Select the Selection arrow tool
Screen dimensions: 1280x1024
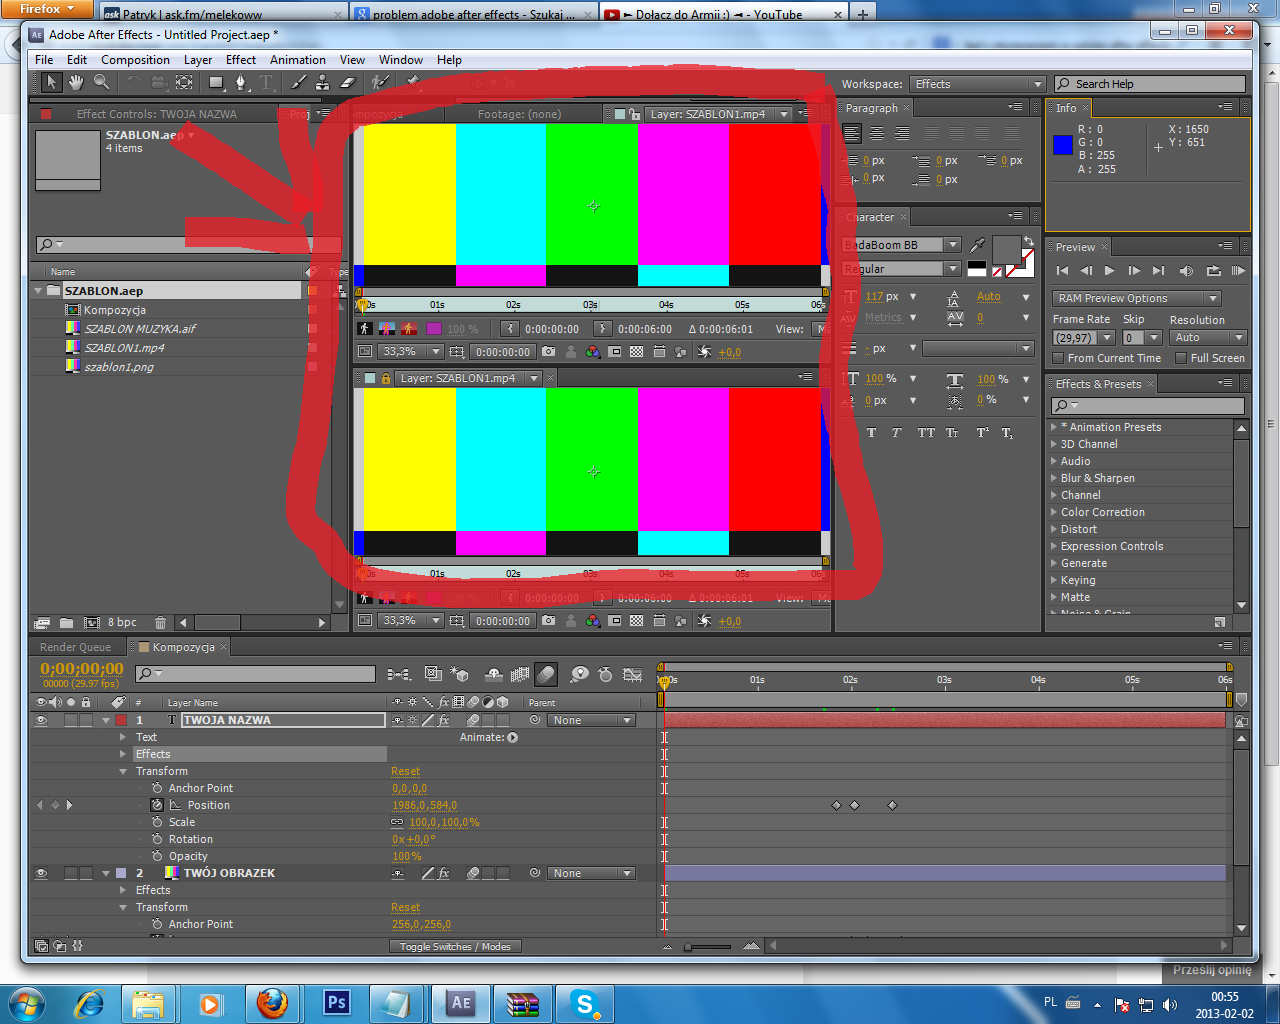[50, 82]
